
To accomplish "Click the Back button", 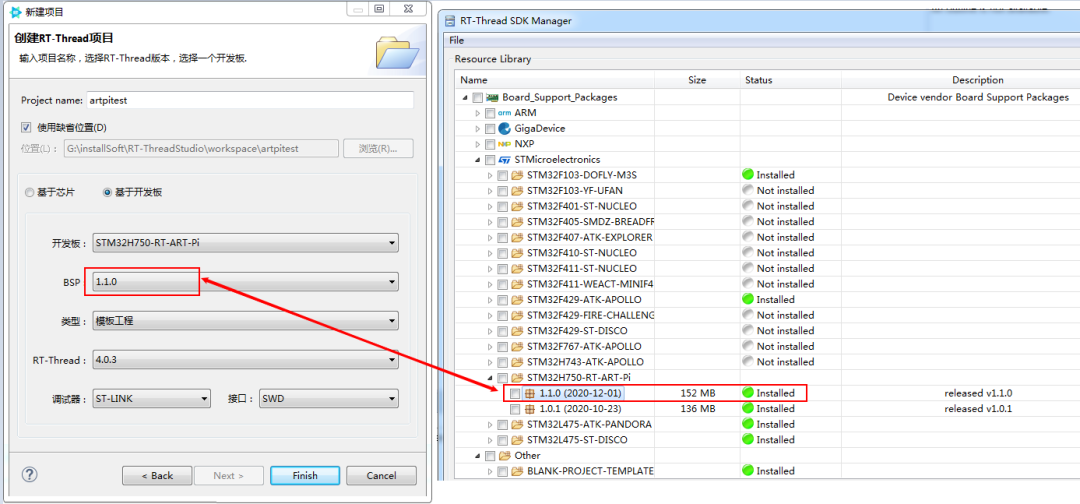I will click(x=157, y=476).
